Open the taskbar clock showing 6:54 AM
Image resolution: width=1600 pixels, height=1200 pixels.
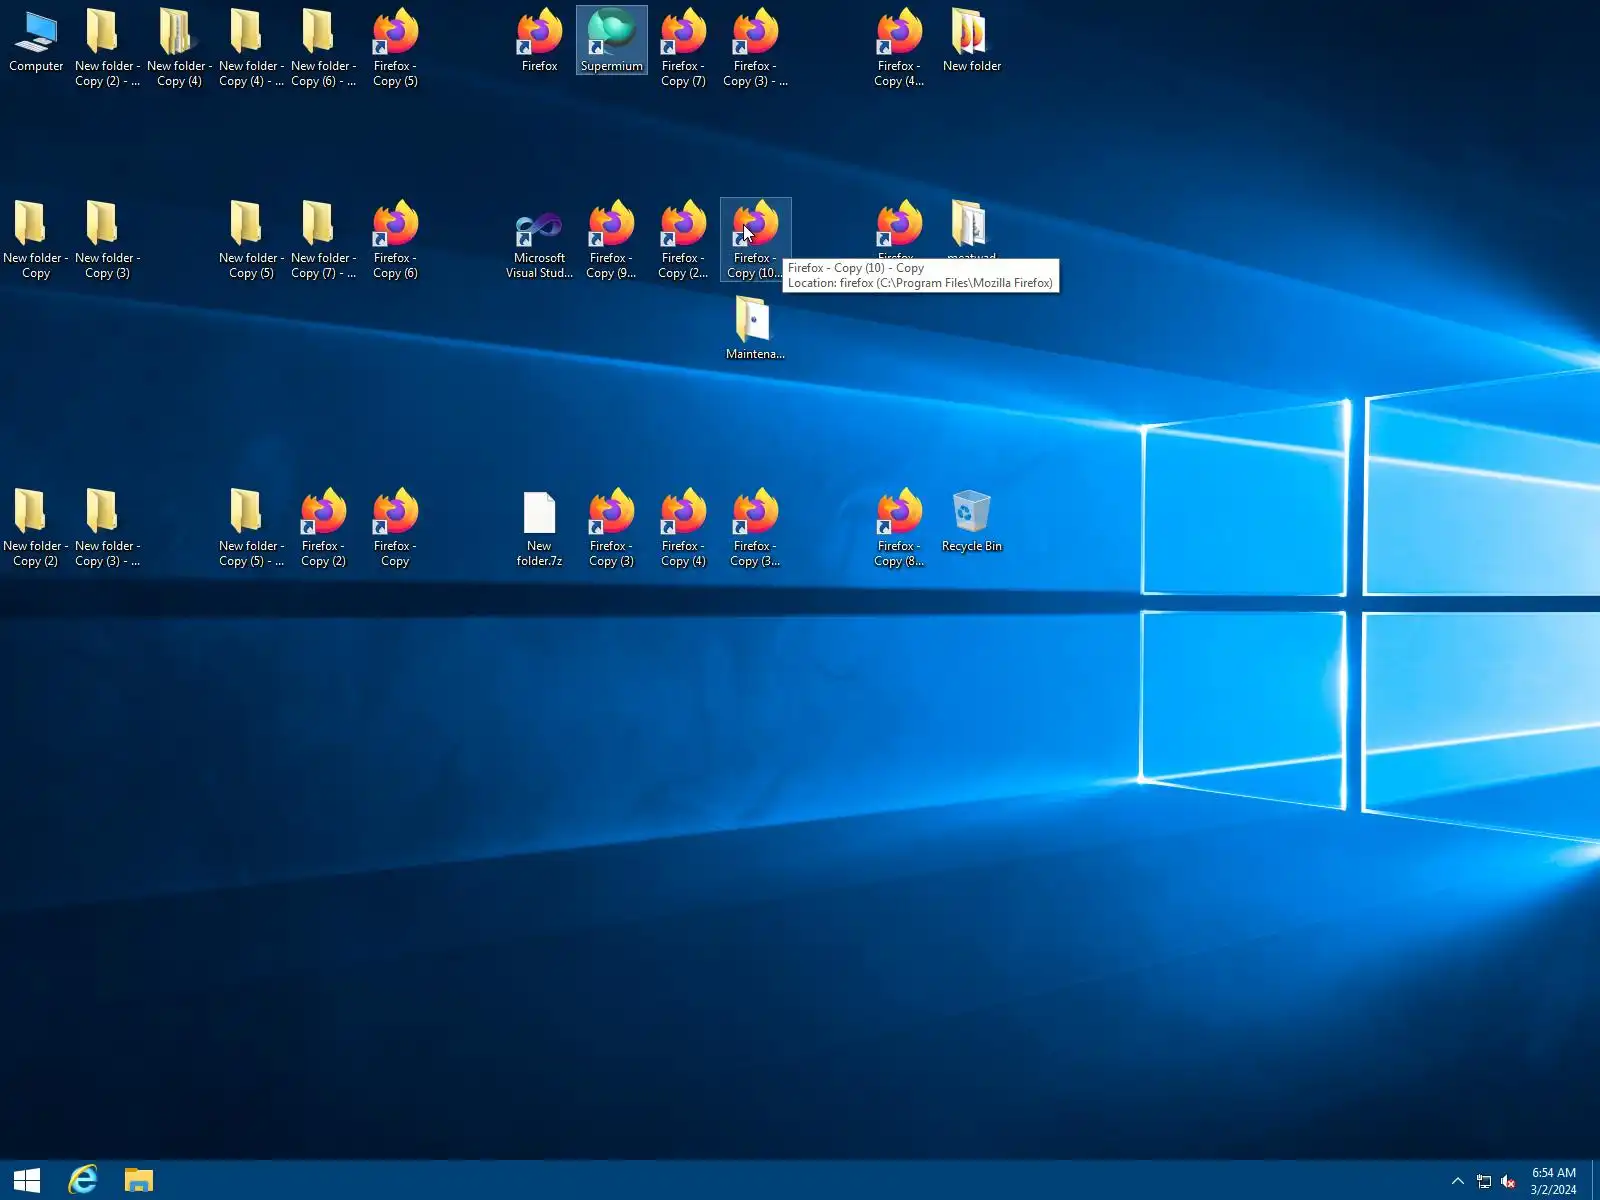1553,1181
